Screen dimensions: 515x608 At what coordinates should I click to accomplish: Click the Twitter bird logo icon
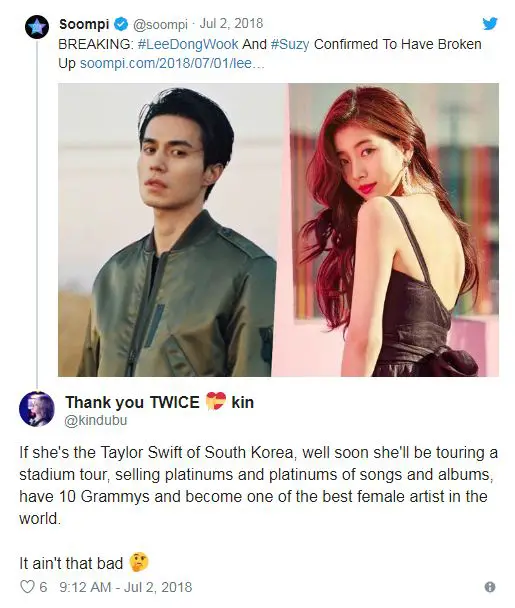point(490,24)
